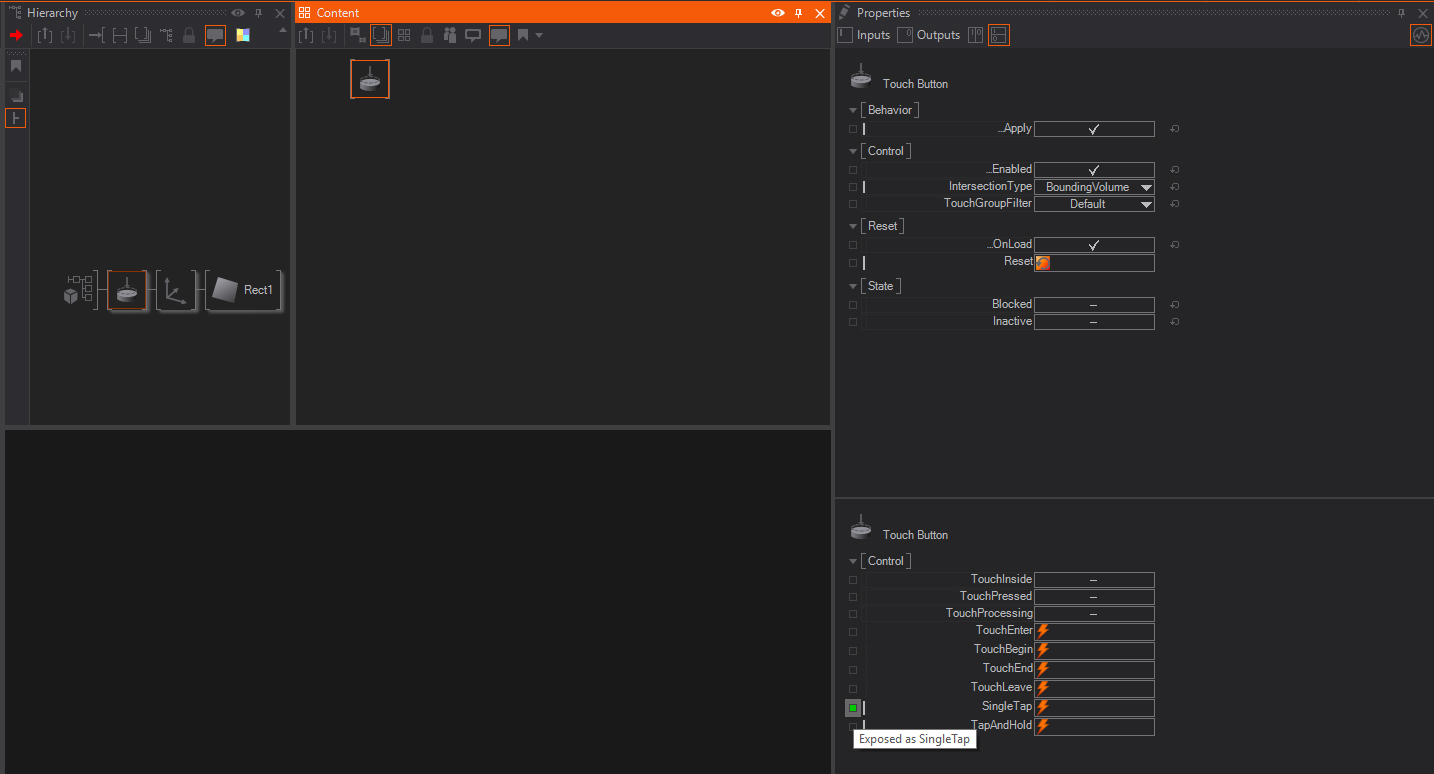Screen dimensions: 1434x774
Task: Open the IntersectionType BoundingVolume dropdown
Action: tap(1094, 187)
